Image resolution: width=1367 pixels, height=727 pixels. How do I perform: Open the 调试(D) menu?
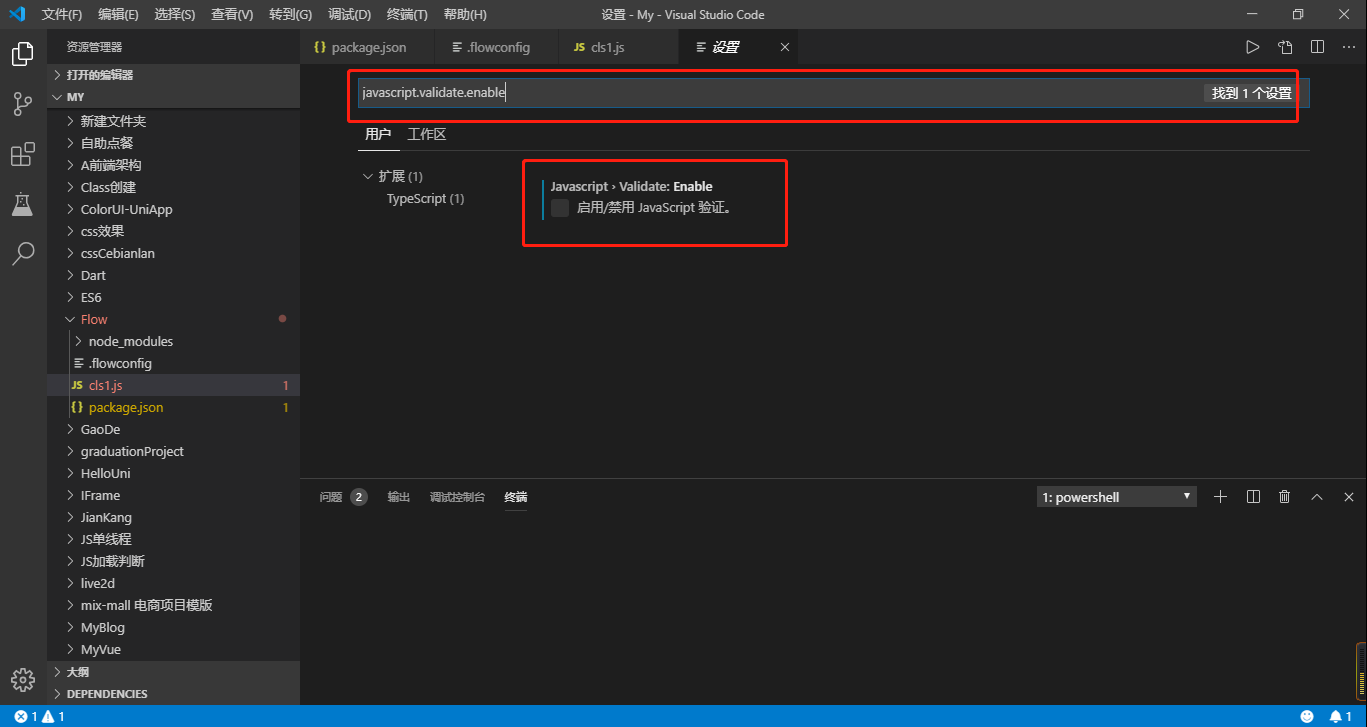[x=349, y=15]
